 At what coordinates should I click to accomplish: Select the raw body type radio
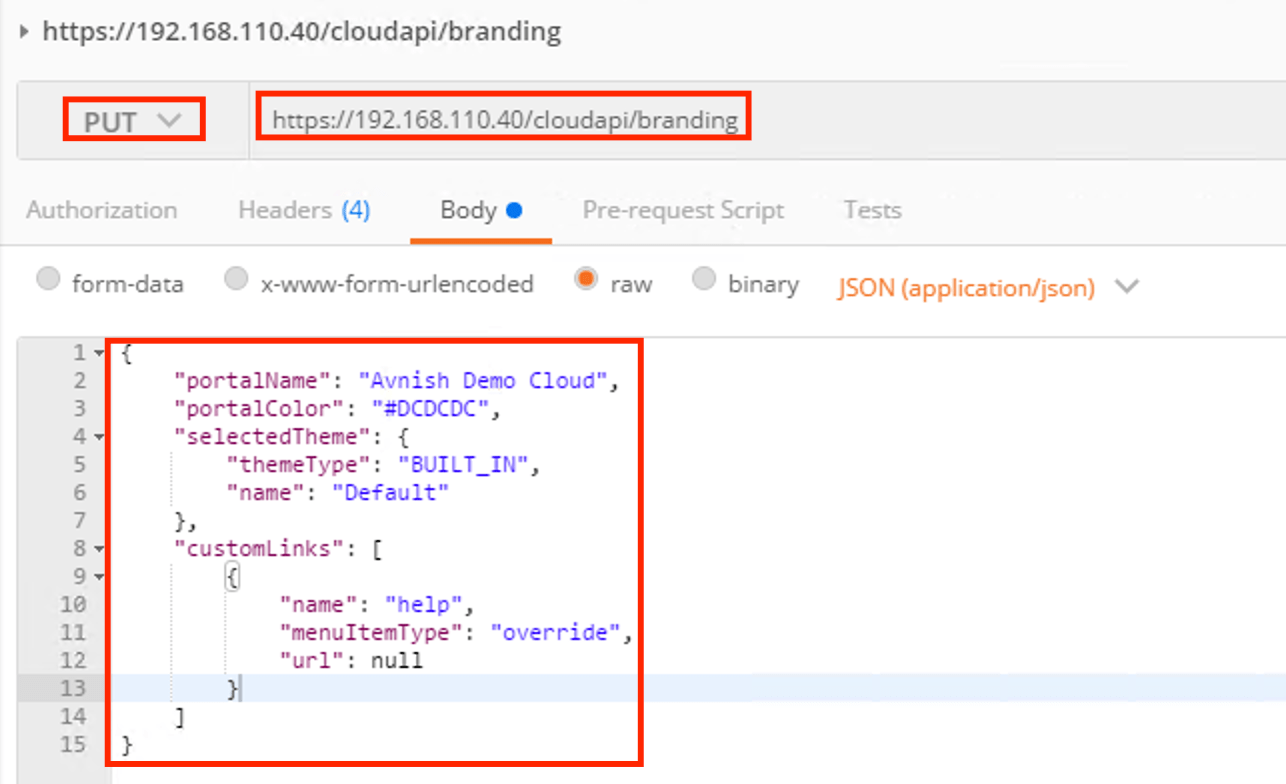[586, 280]
